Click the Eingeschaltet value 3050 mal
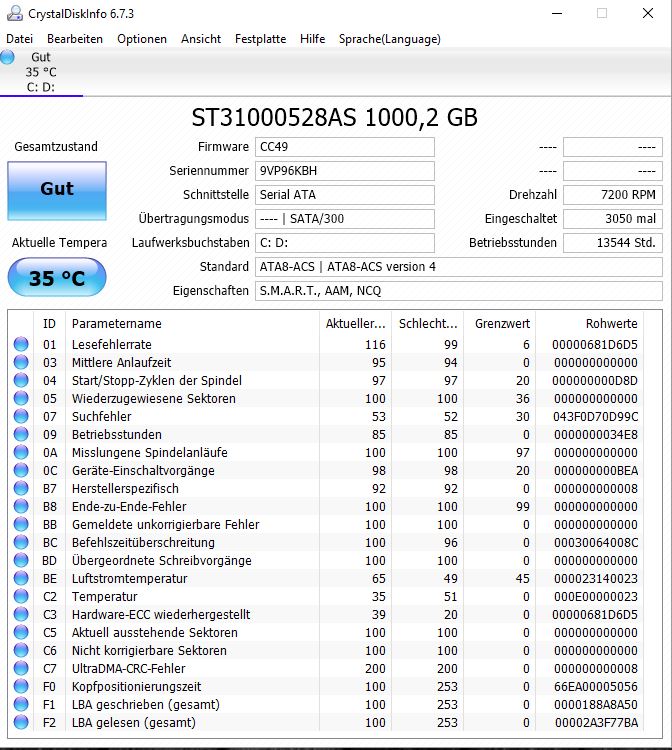 (x=613, y=219)
